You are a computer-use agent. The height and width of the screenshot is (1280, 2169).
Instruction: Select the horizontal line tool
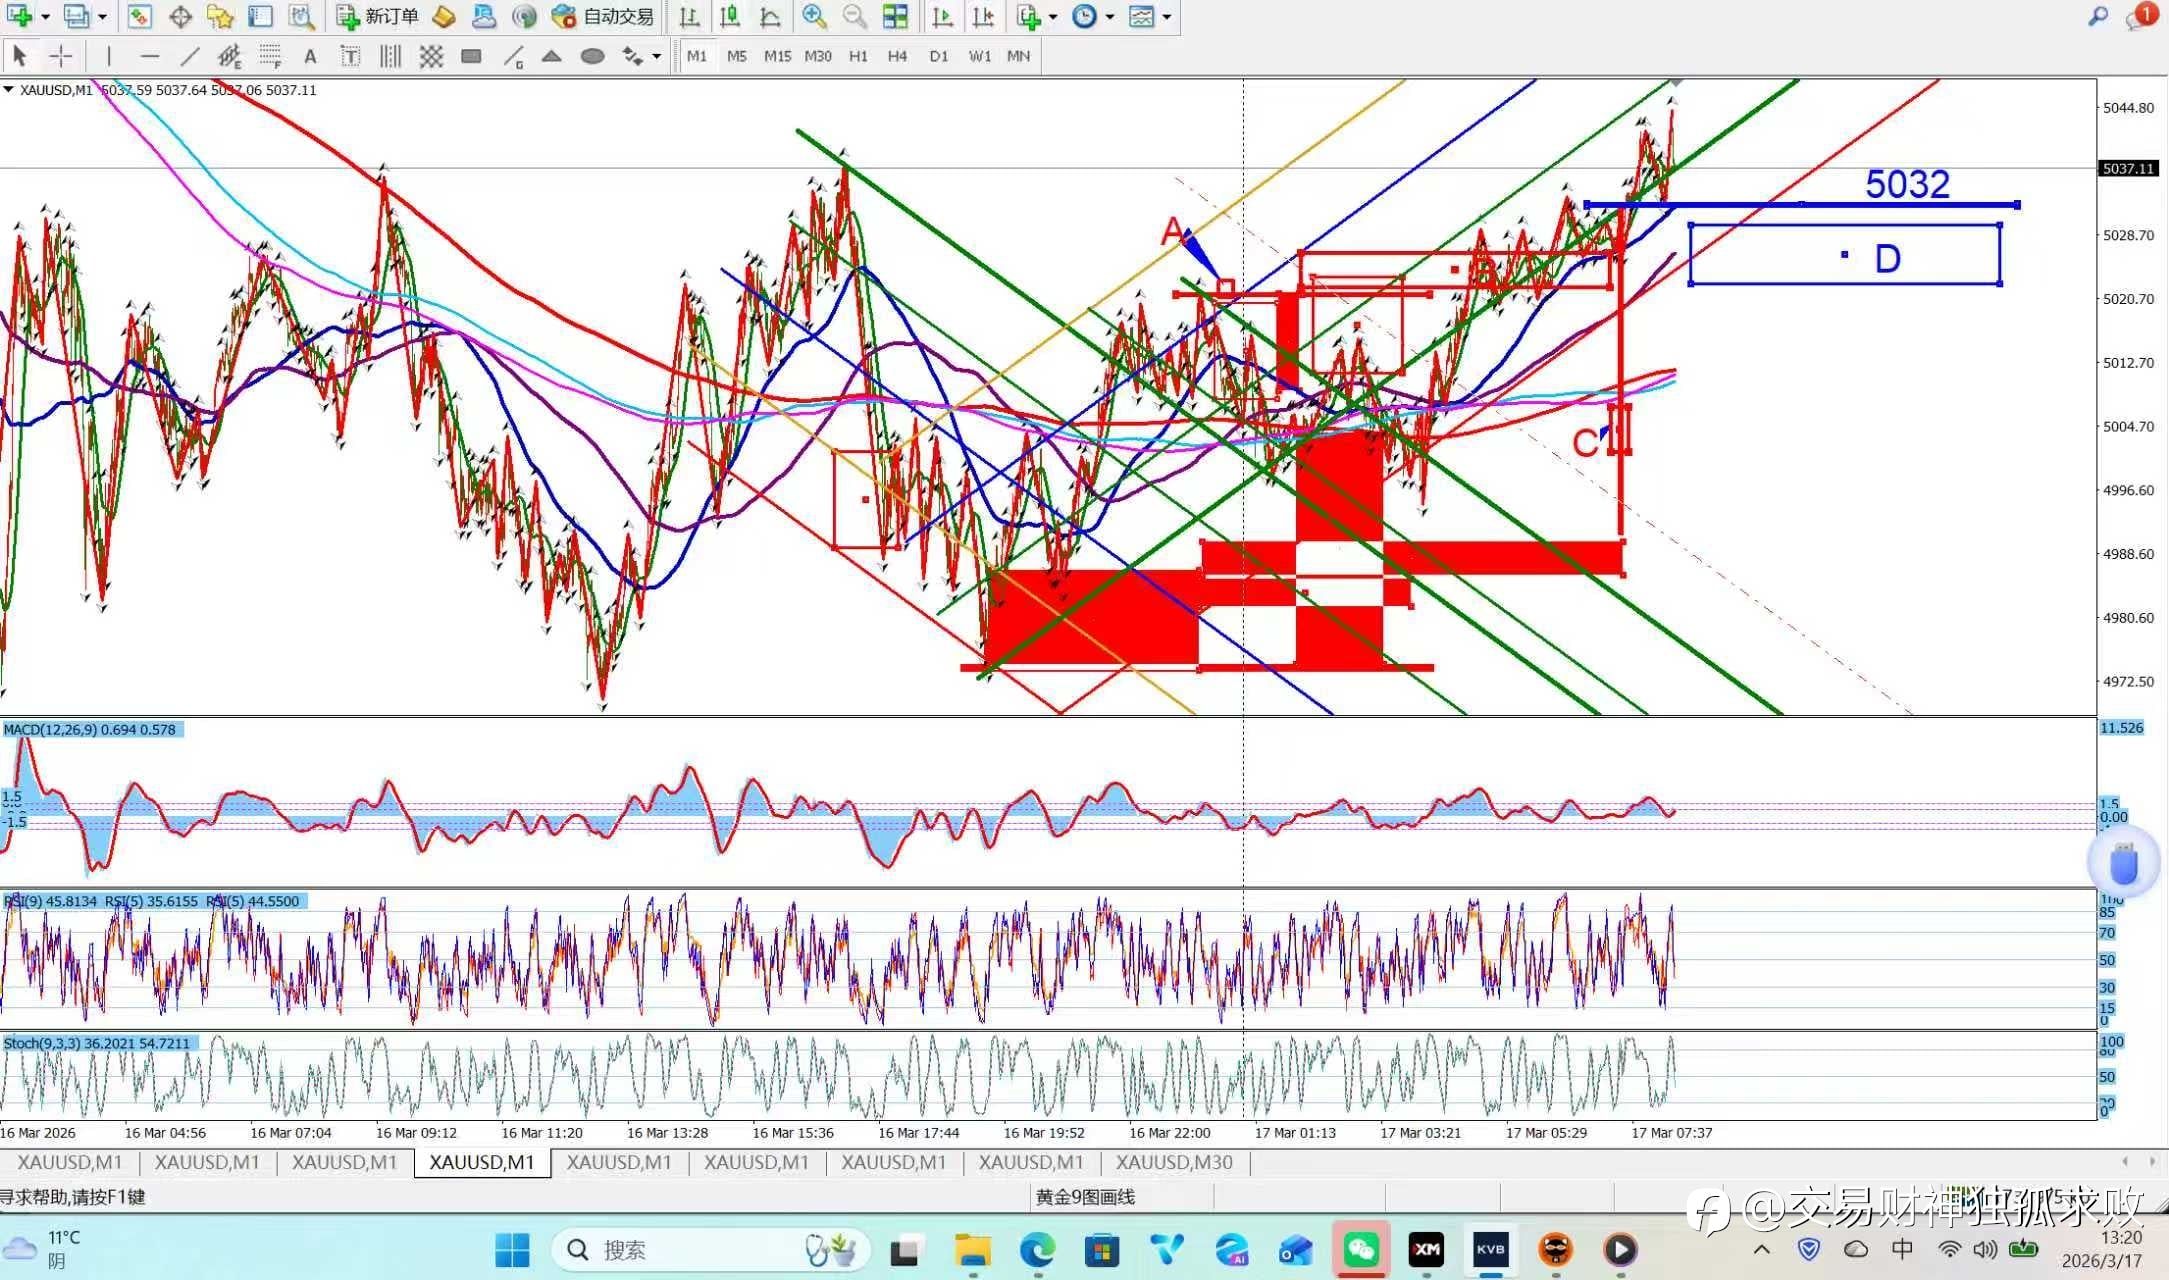click(149, 56)
